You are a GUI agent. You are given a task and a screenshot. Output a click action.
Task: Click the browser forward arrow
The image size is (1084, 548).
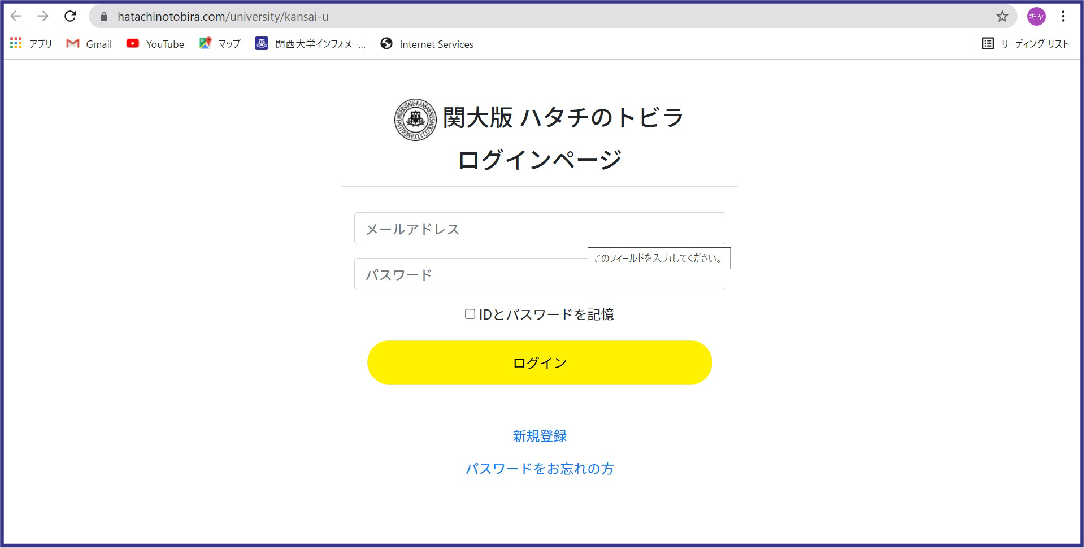click(43, 17)
